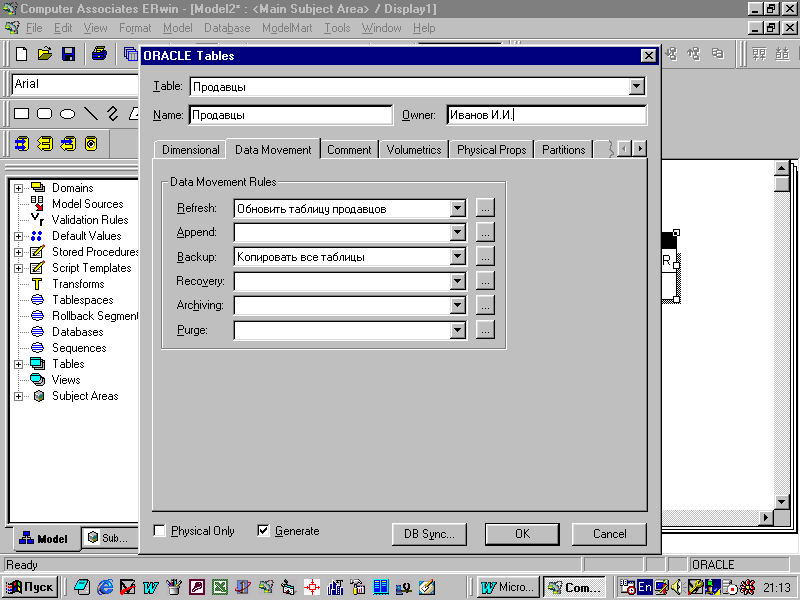Select Views in the model tree
This screenshot has width=800, height=600.
pyautogui.click(x=66, y=380)
